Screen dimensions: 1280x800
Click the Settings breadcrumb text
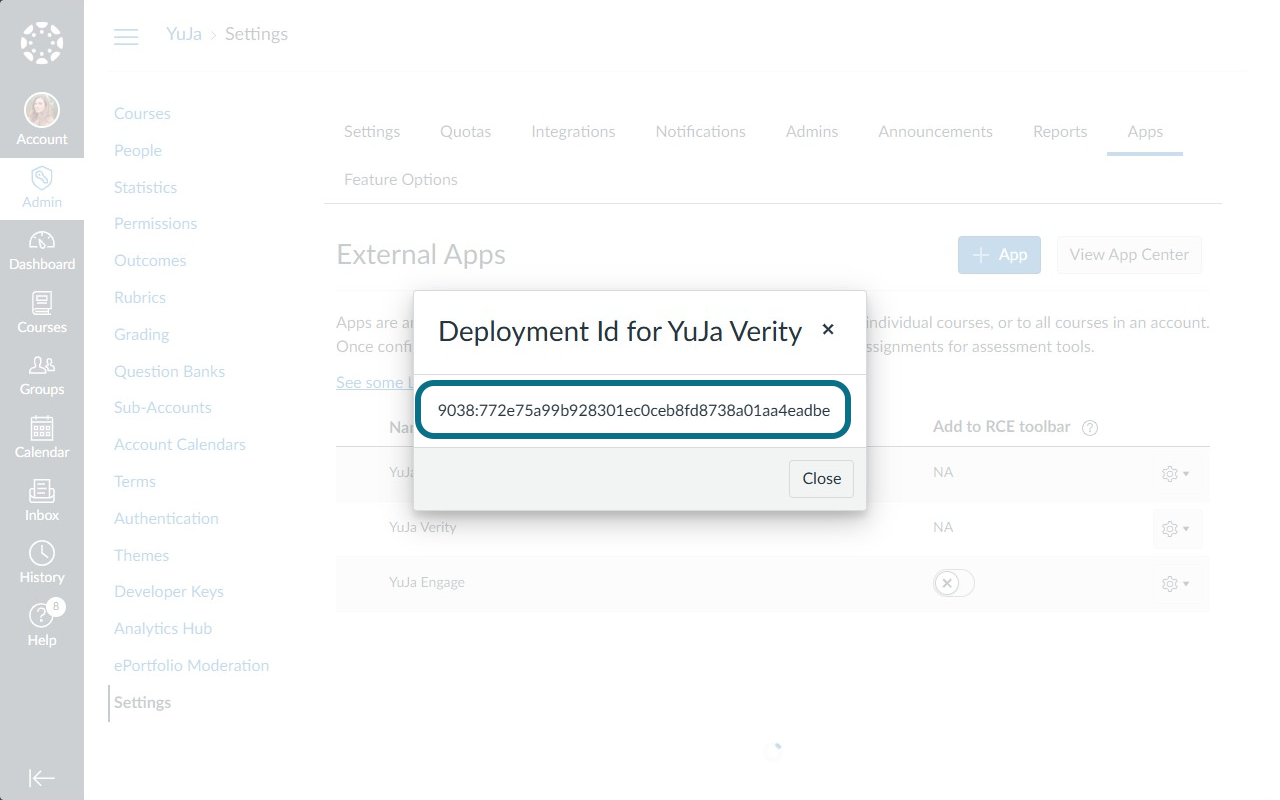tap(256, 34)
